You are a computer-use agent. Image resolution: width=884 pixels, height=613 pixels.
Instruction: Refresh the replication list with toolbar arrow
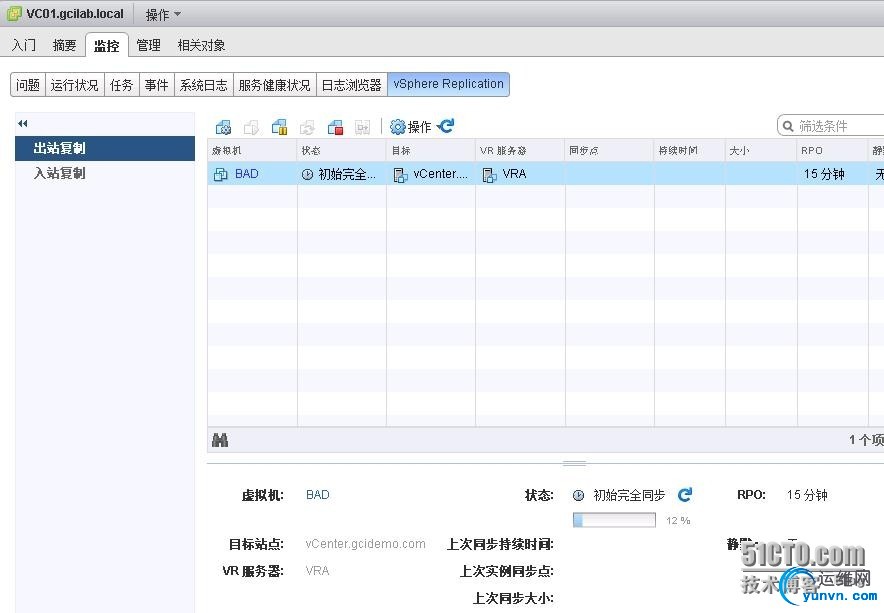click(446, 126)
